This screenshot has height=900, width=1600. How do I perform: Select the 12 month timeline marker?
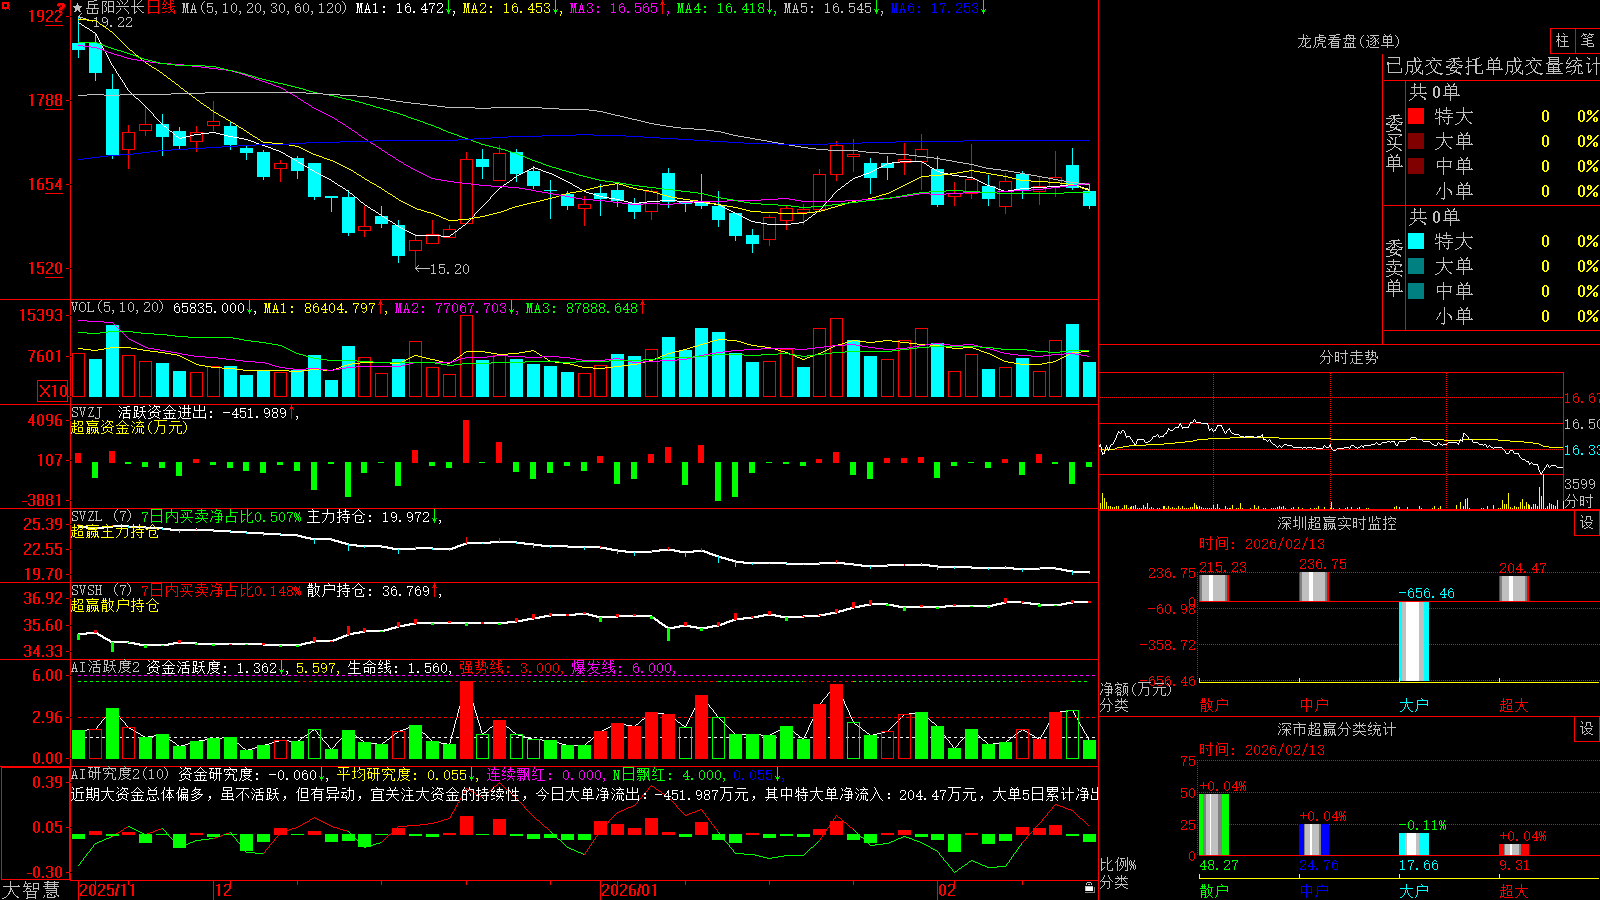[x=224, y=890]
